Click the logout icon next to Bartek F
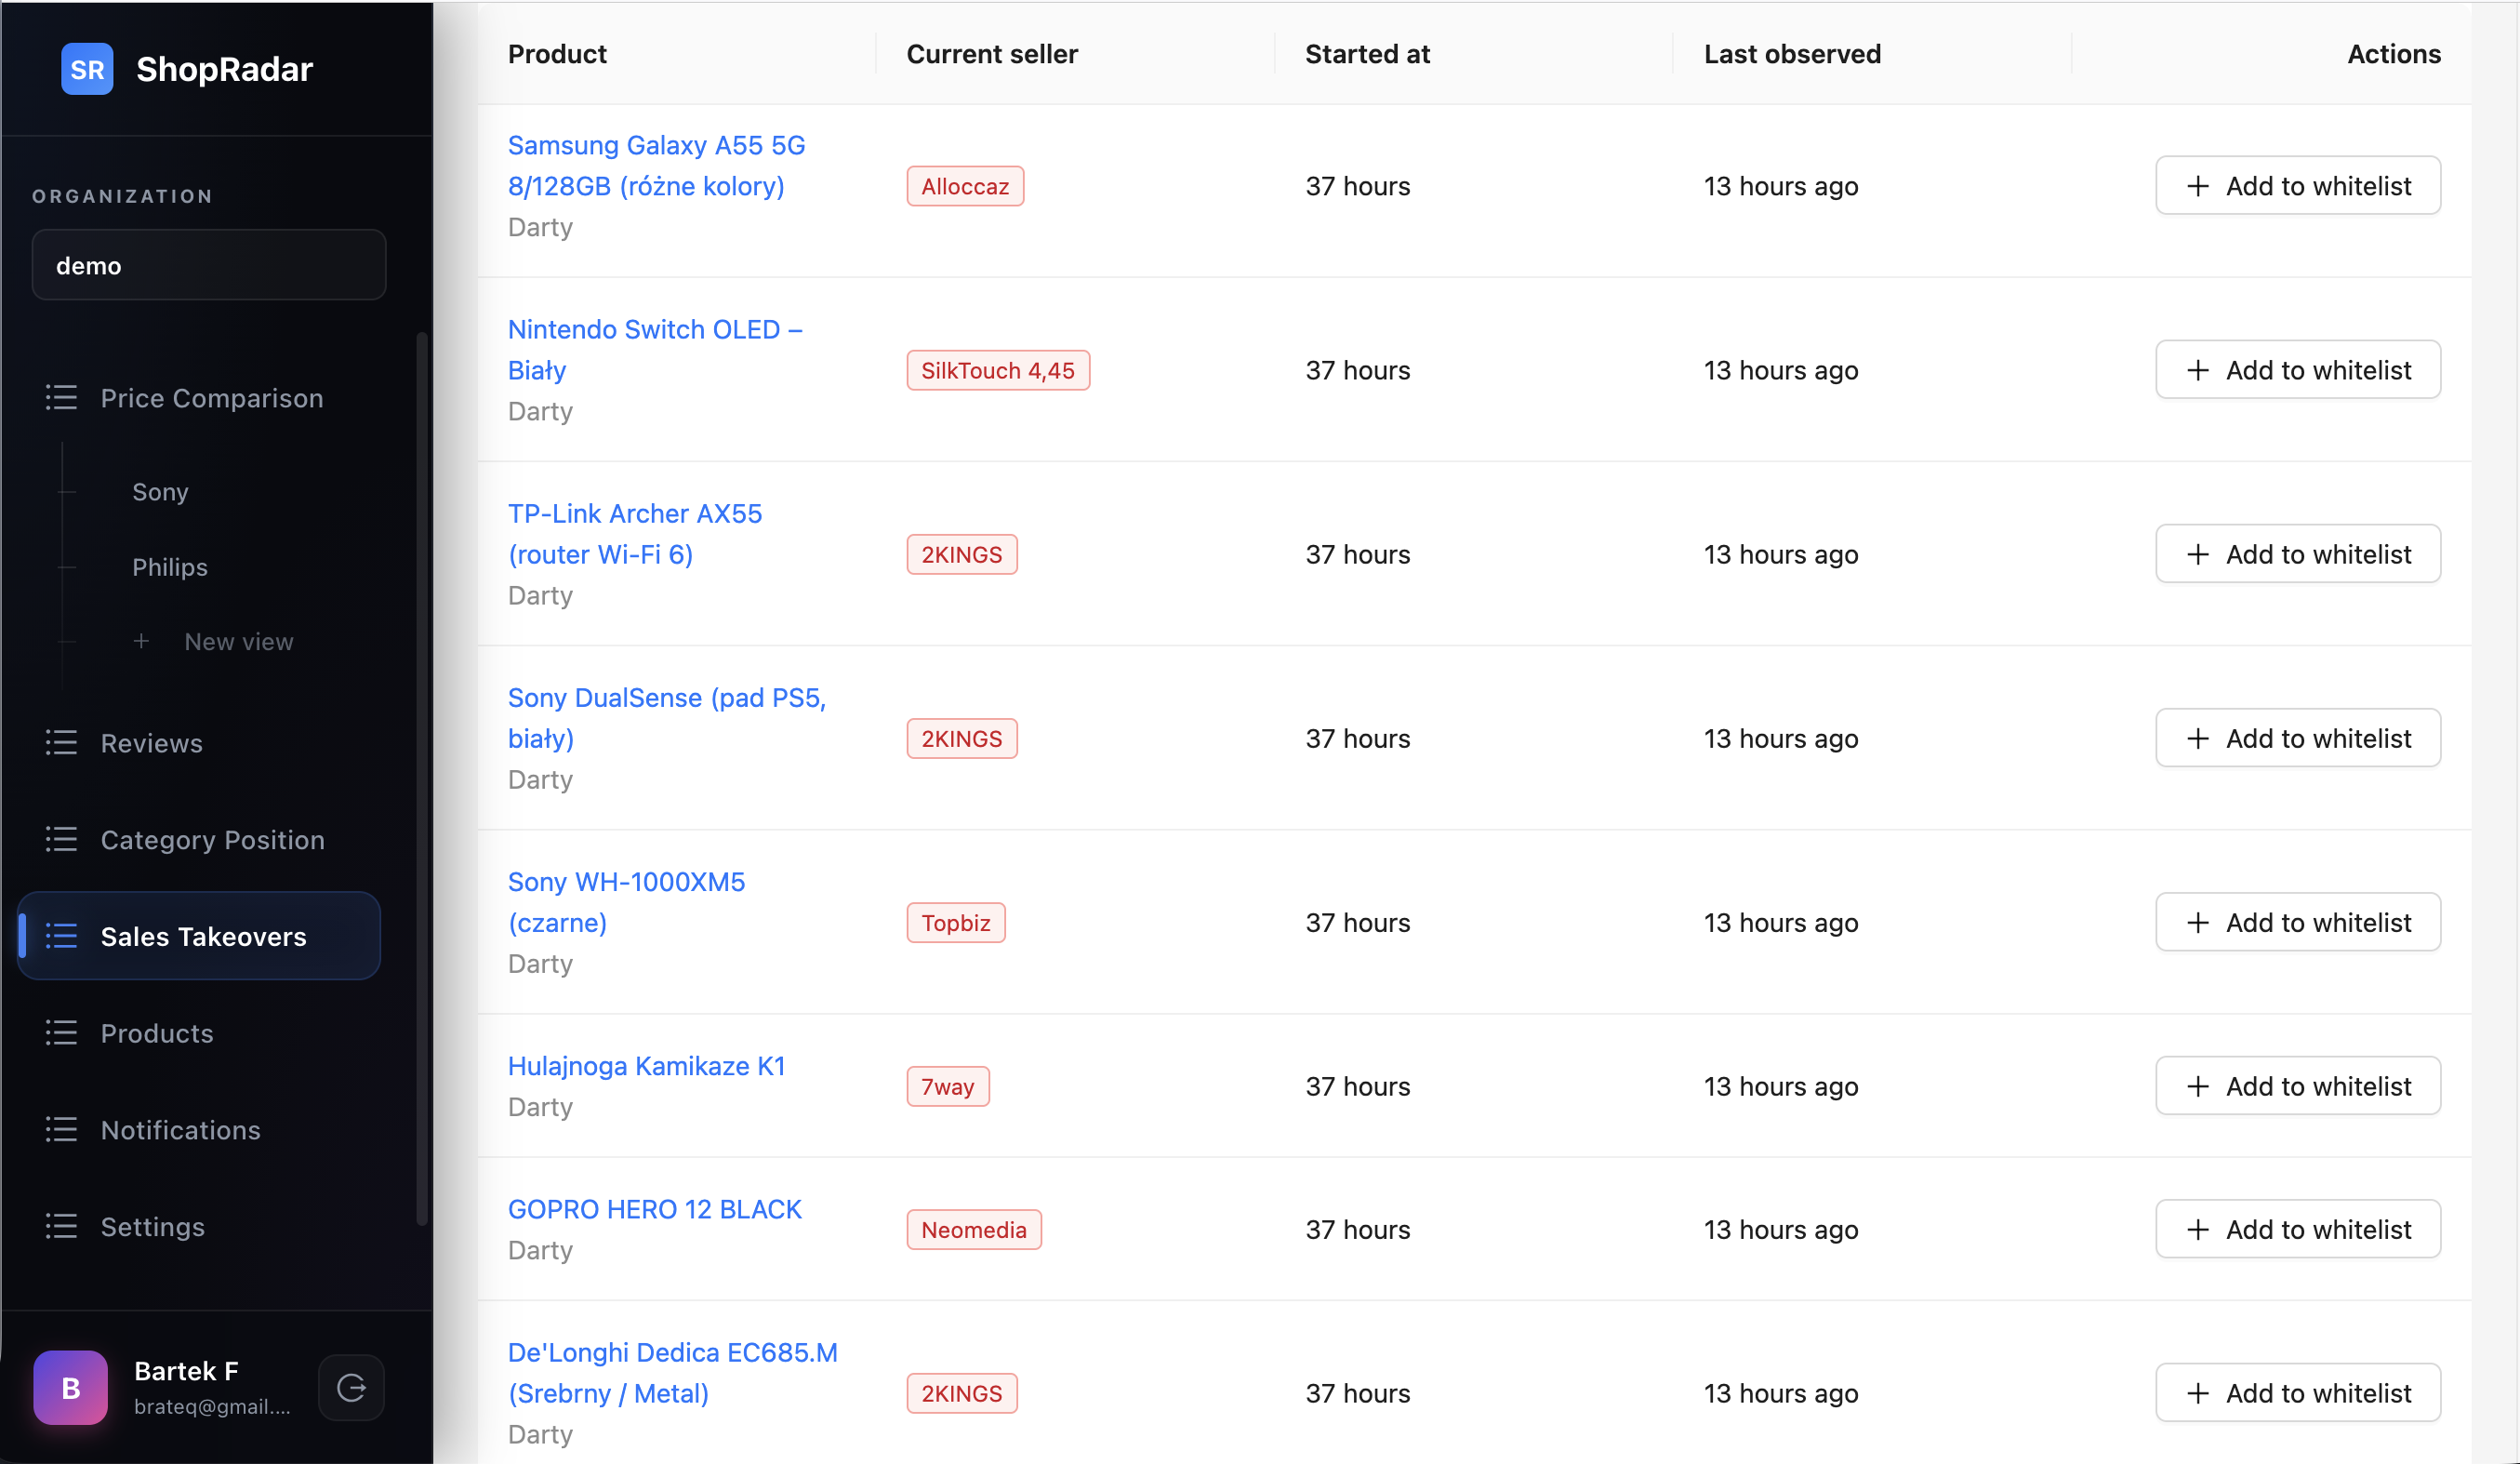The width and height of the screenshot is (2520, 1464). 351,1387
